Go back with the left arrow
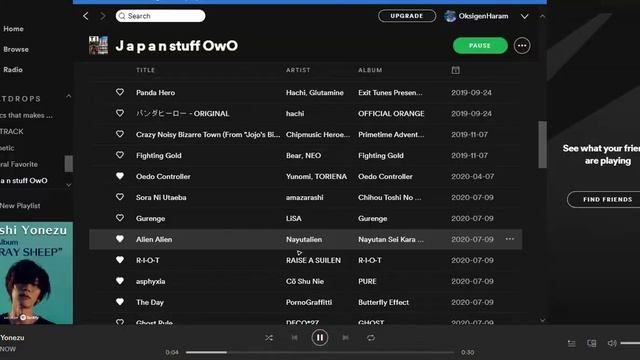 click(86, 16)
